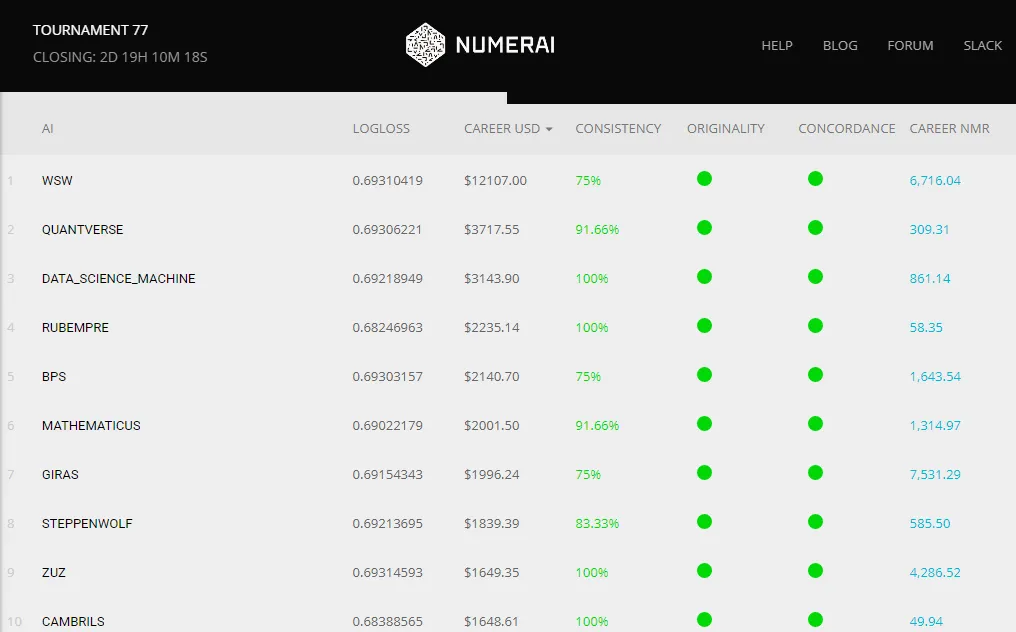Click the Numerai cube logo icon
This screenshot has height=632, width=1016.
point(425,45)
